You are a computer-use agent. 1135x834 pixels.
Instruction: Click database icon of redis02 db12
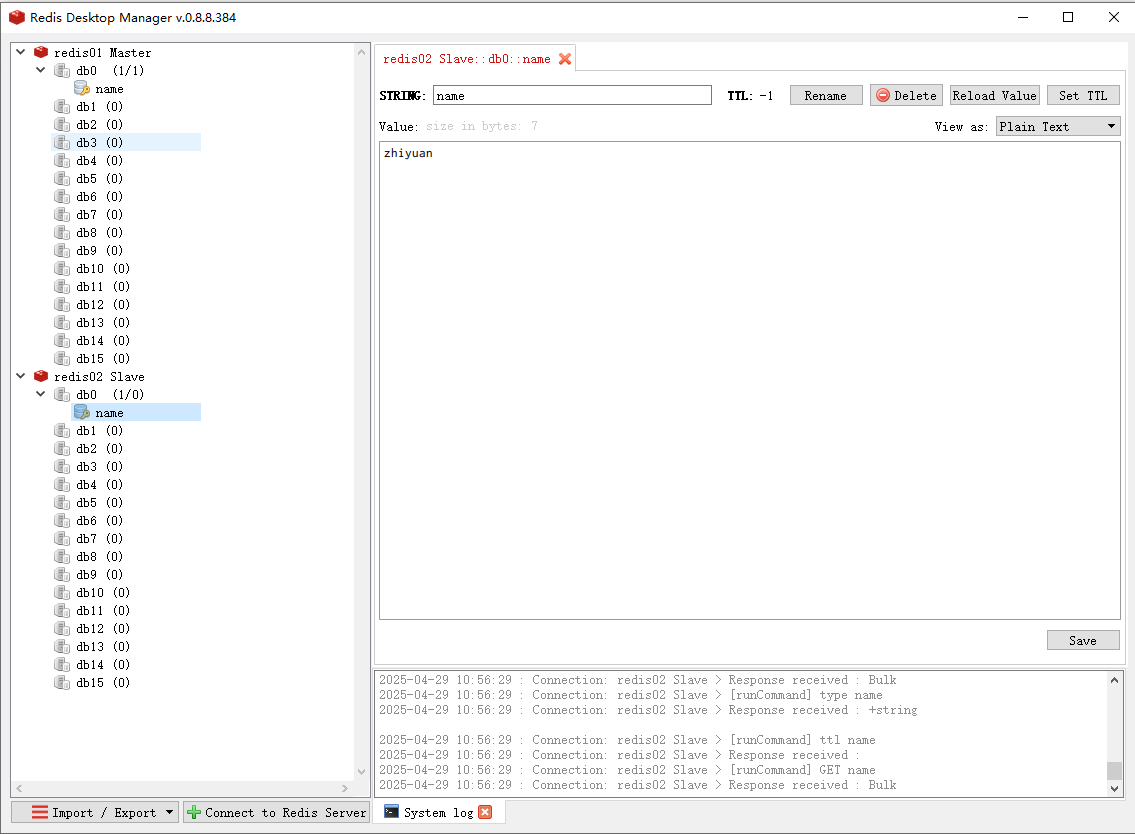pyautogui.click(x=62, y=628)
